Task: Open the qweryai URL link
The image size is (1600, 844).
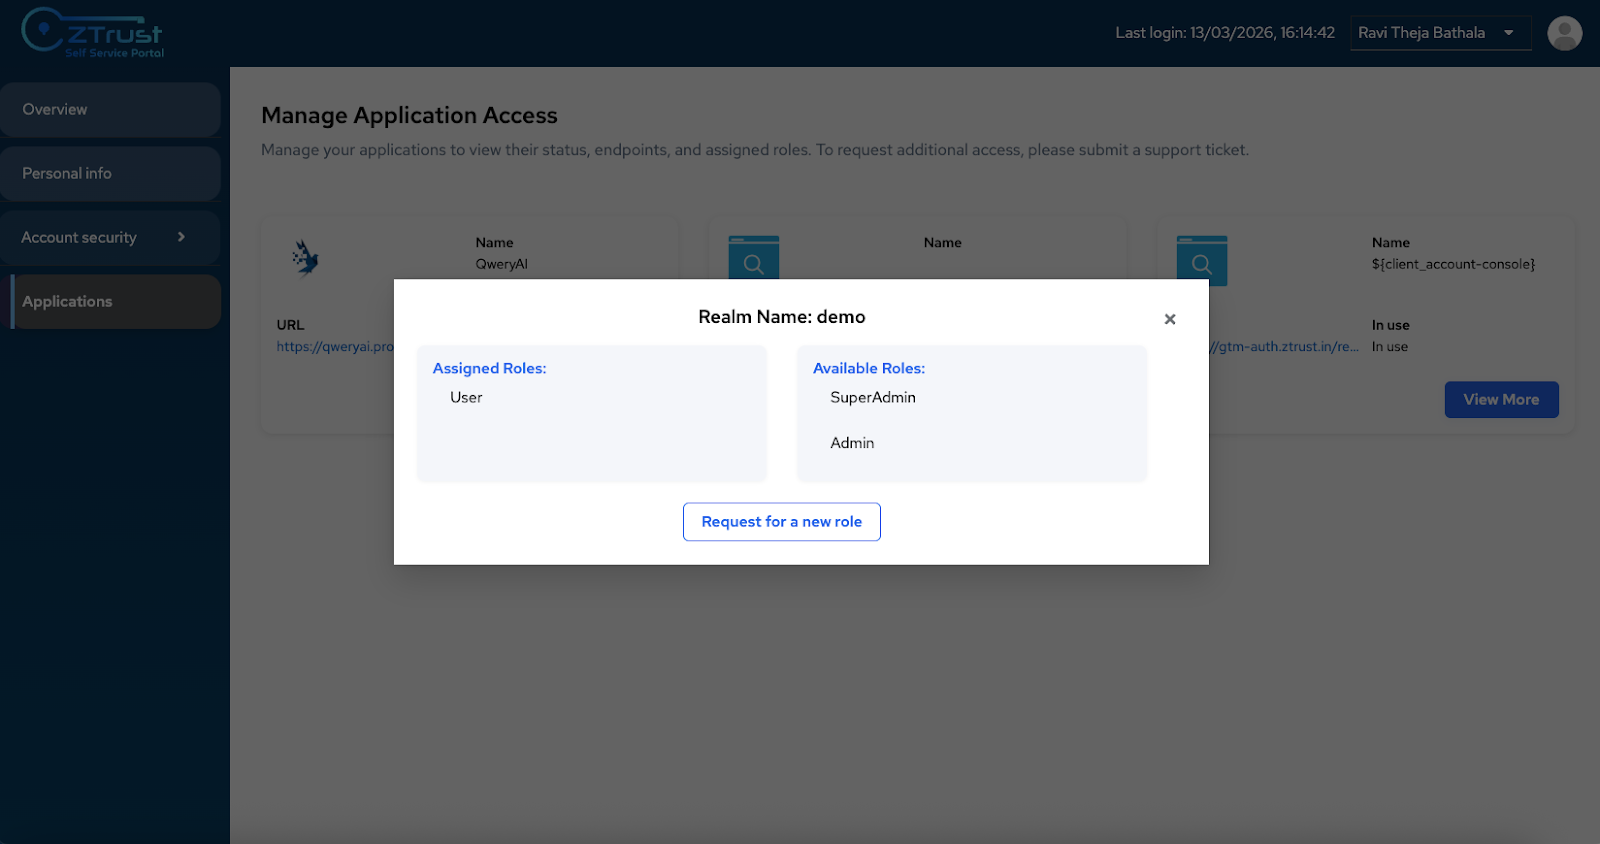Action: click(x=335, y=347)
